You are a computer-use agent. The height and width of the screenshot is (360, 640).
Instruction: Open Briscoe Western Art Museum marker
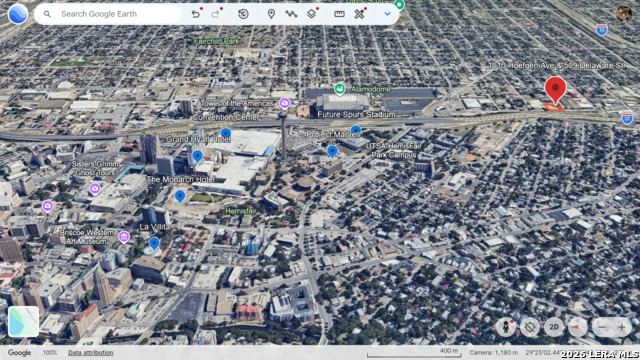pos(124,237)
